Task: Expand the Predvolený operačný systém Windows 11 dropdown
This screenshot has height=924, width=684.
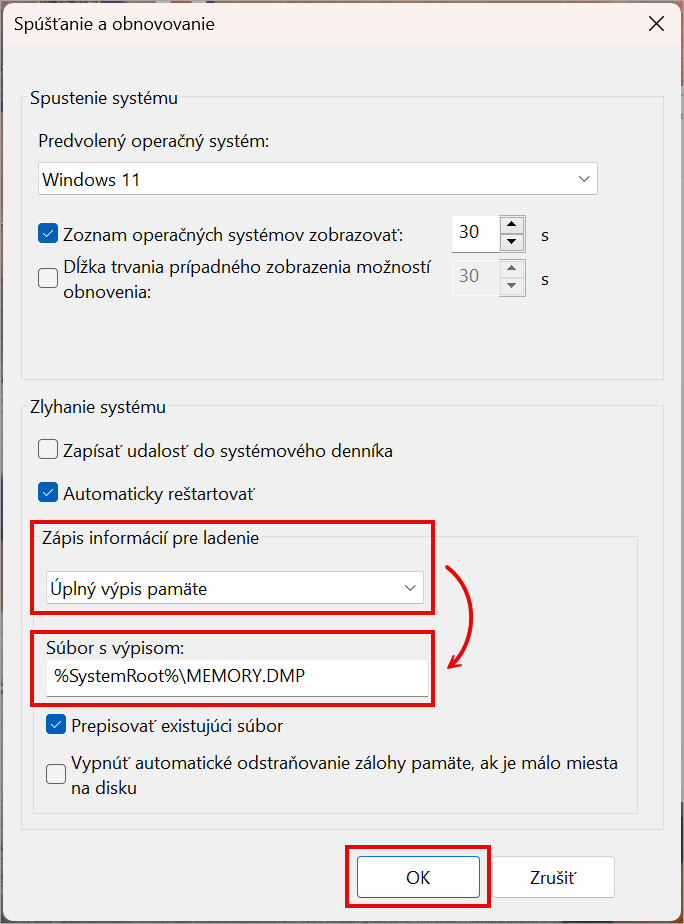Action: (x=318, y=179)
